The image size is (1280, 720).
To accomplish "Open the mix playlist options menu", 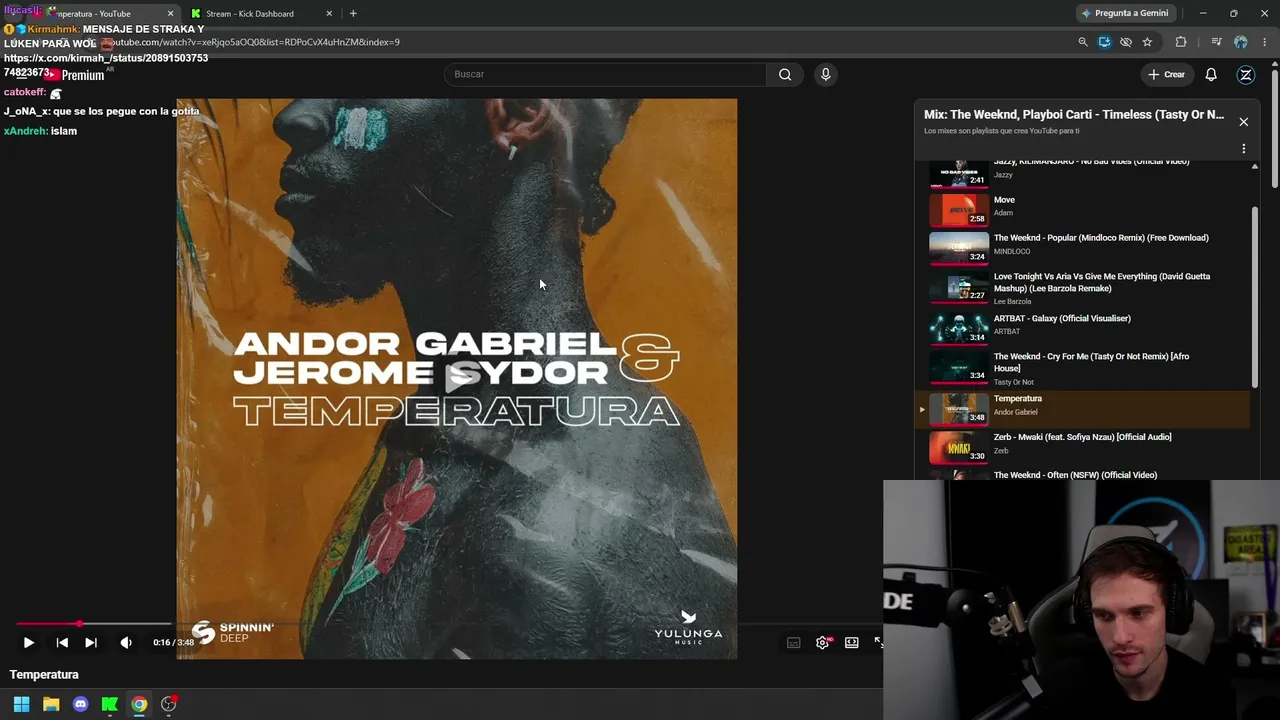I will click(x=1244, y=149).
